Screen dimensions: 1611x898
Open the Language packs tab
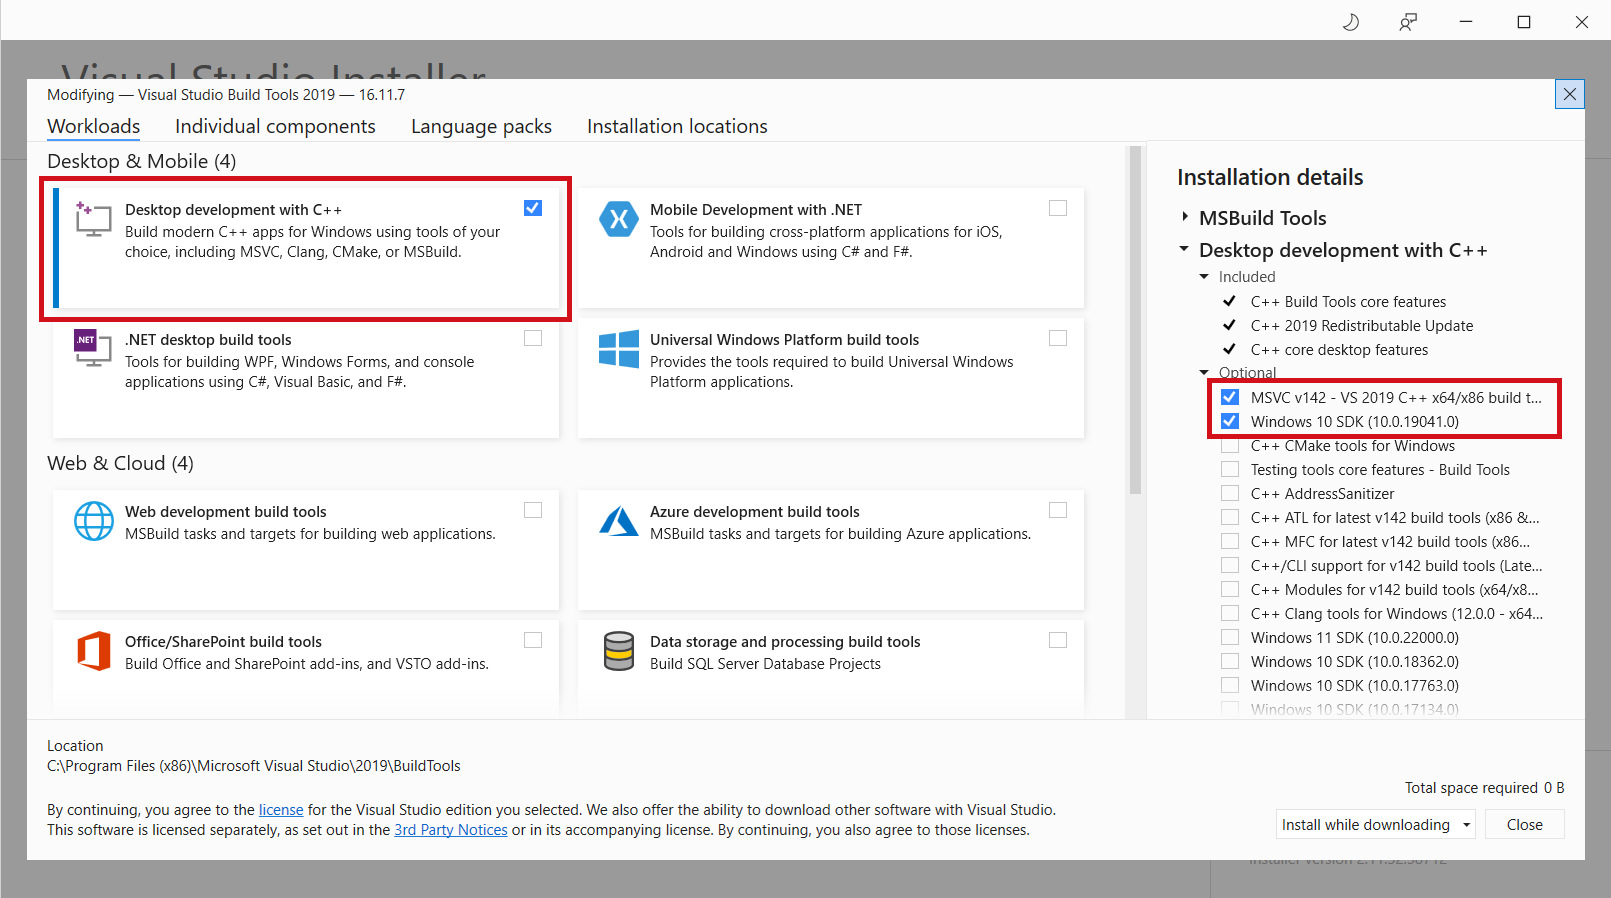[x=481, y=126]
